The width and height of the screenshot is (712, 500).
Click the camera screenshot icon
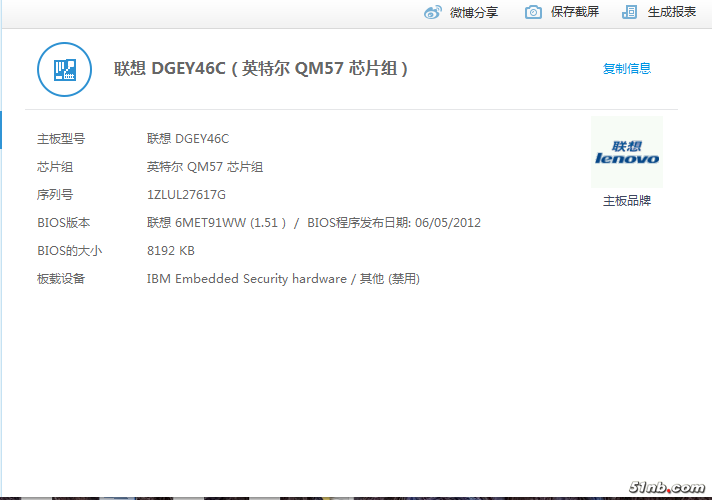(533, 12)
